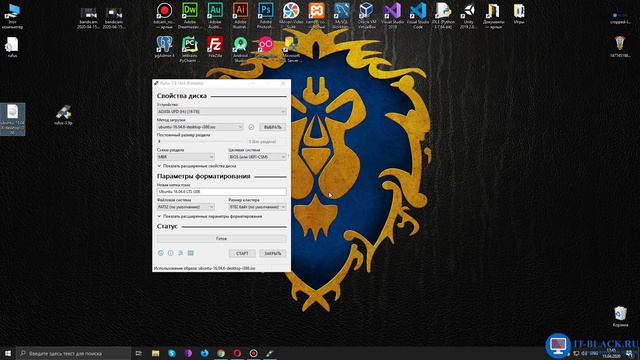Screen dimensions: 640x360
Task: Click the ЗАКРЫТЬ button
Action: [273, 253]
